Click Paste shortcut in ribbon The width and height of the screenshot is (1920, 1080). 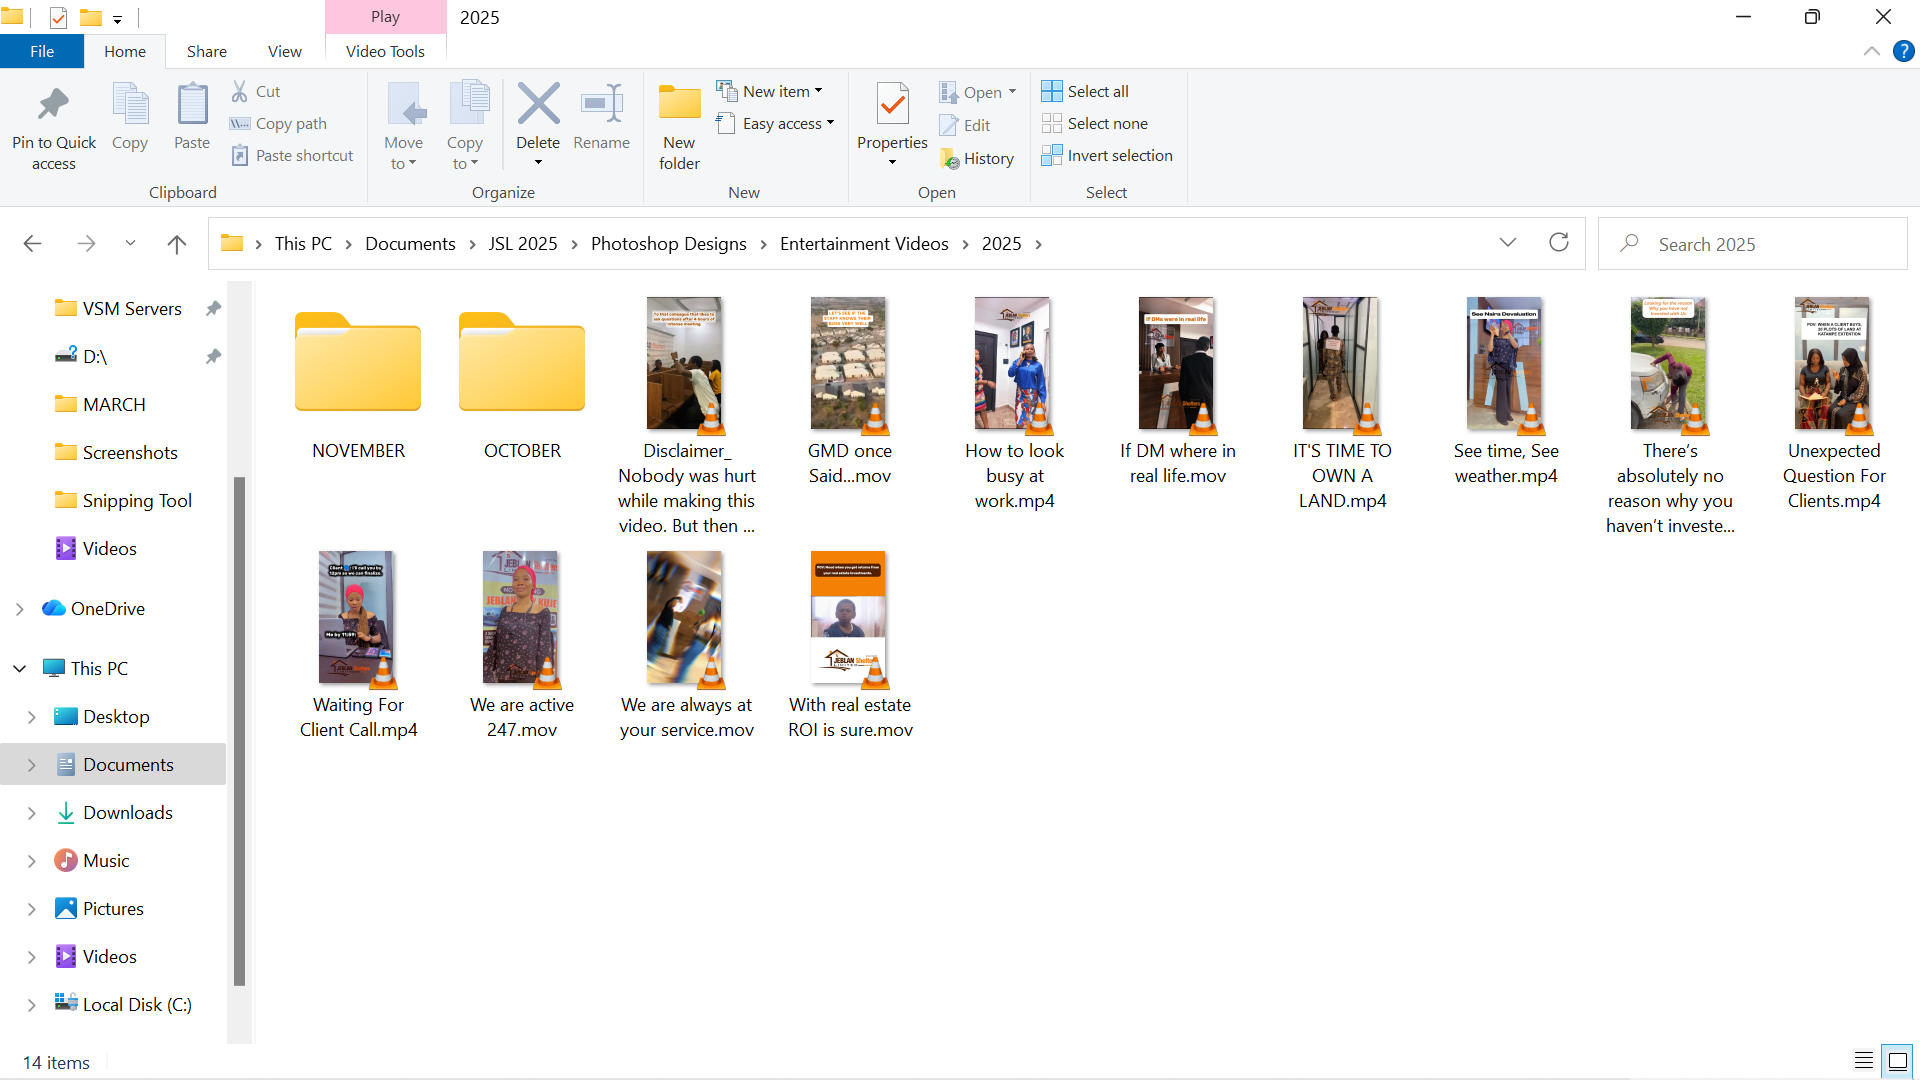click(292, 155)
